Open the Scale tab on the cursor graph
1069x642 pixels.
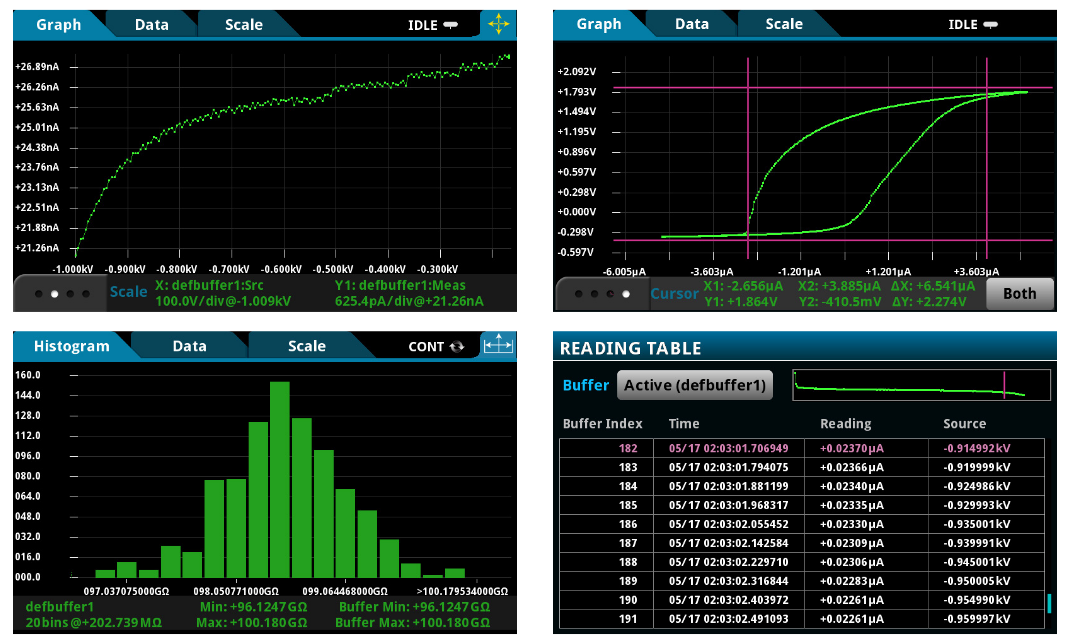[x=784, y=24]
